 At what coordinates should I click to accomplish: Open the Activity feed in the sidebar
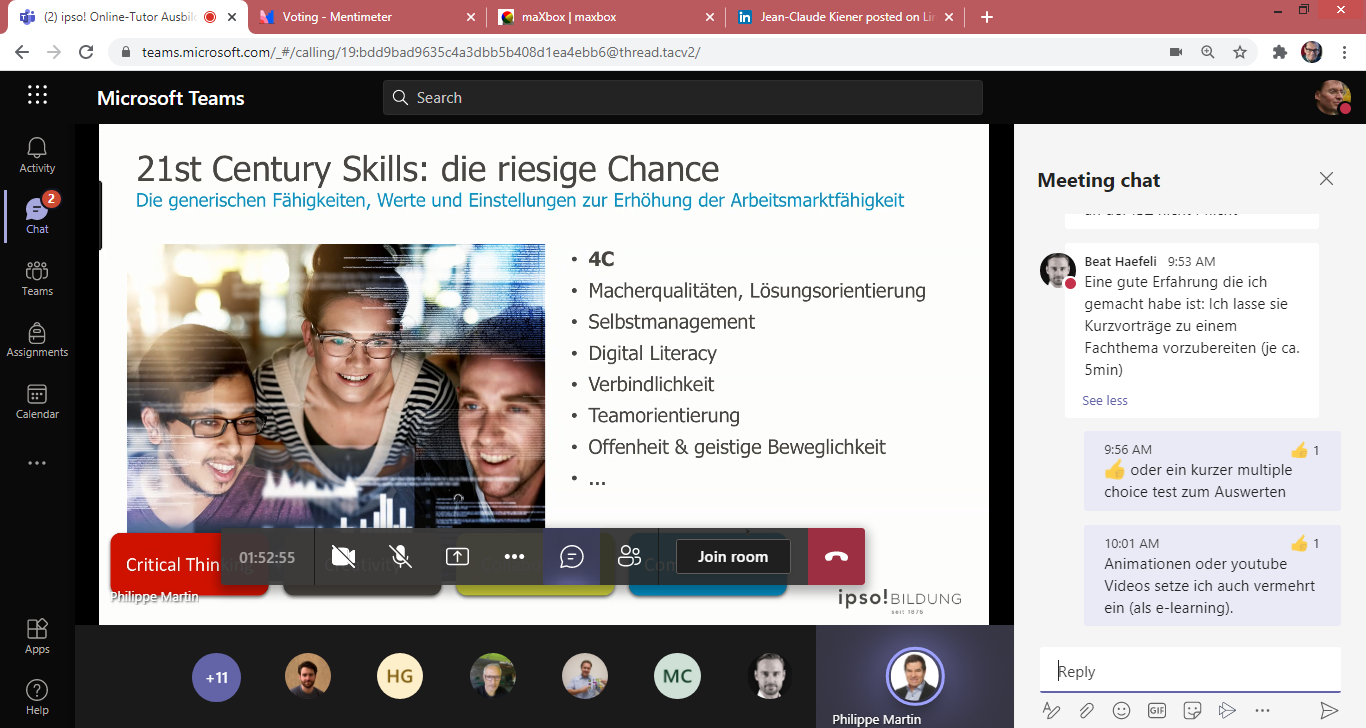[37, 155]
